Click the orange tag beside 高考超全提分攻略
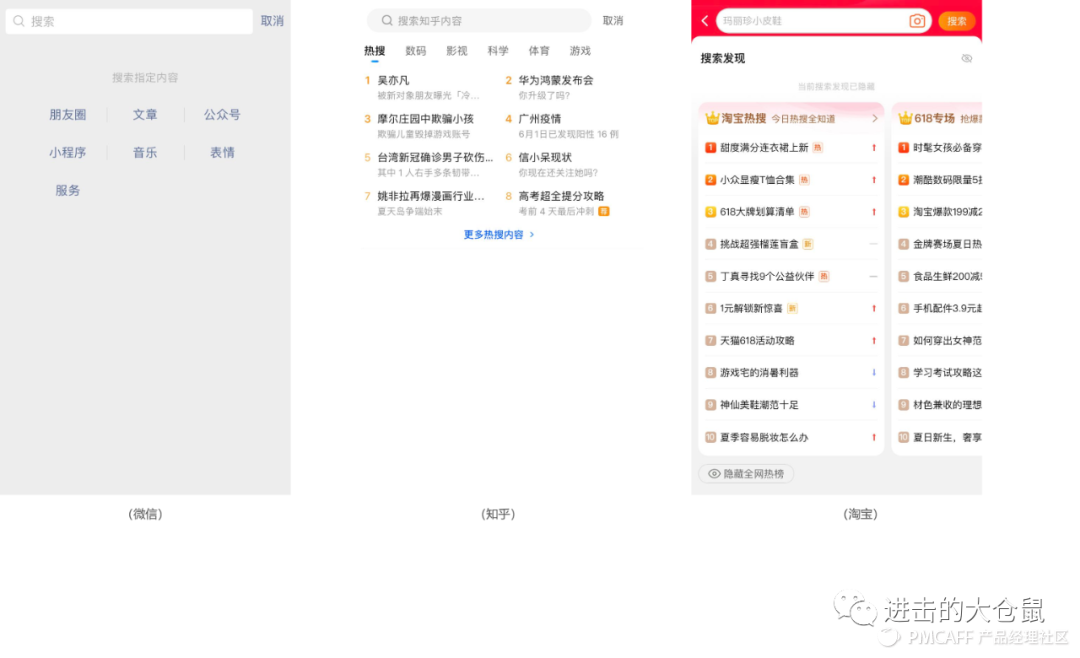This screenshot has width=1080, height=658. click(x=604, y=212)
